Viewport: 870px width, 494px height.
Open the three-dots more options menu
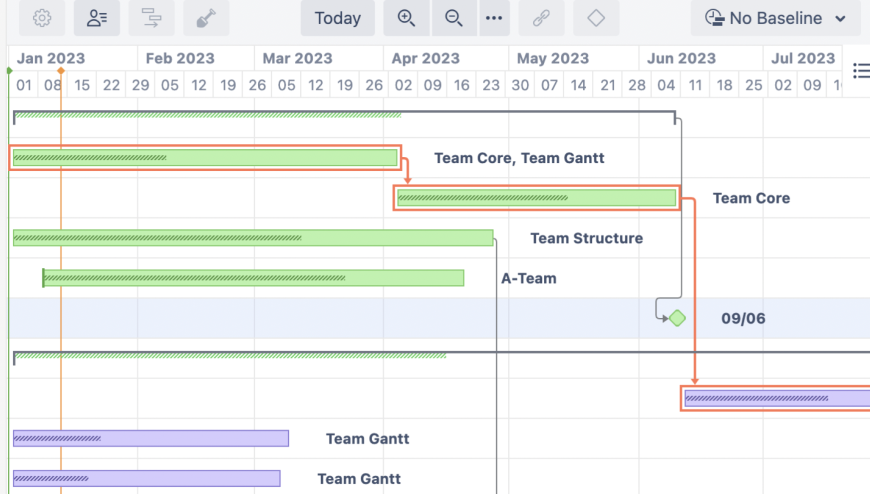494,18
